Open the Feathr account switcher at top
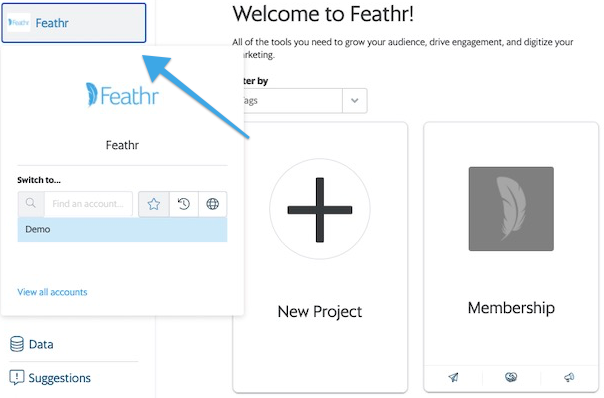Image resolution: width=604 pixels, height=398 pixels. 74,23
